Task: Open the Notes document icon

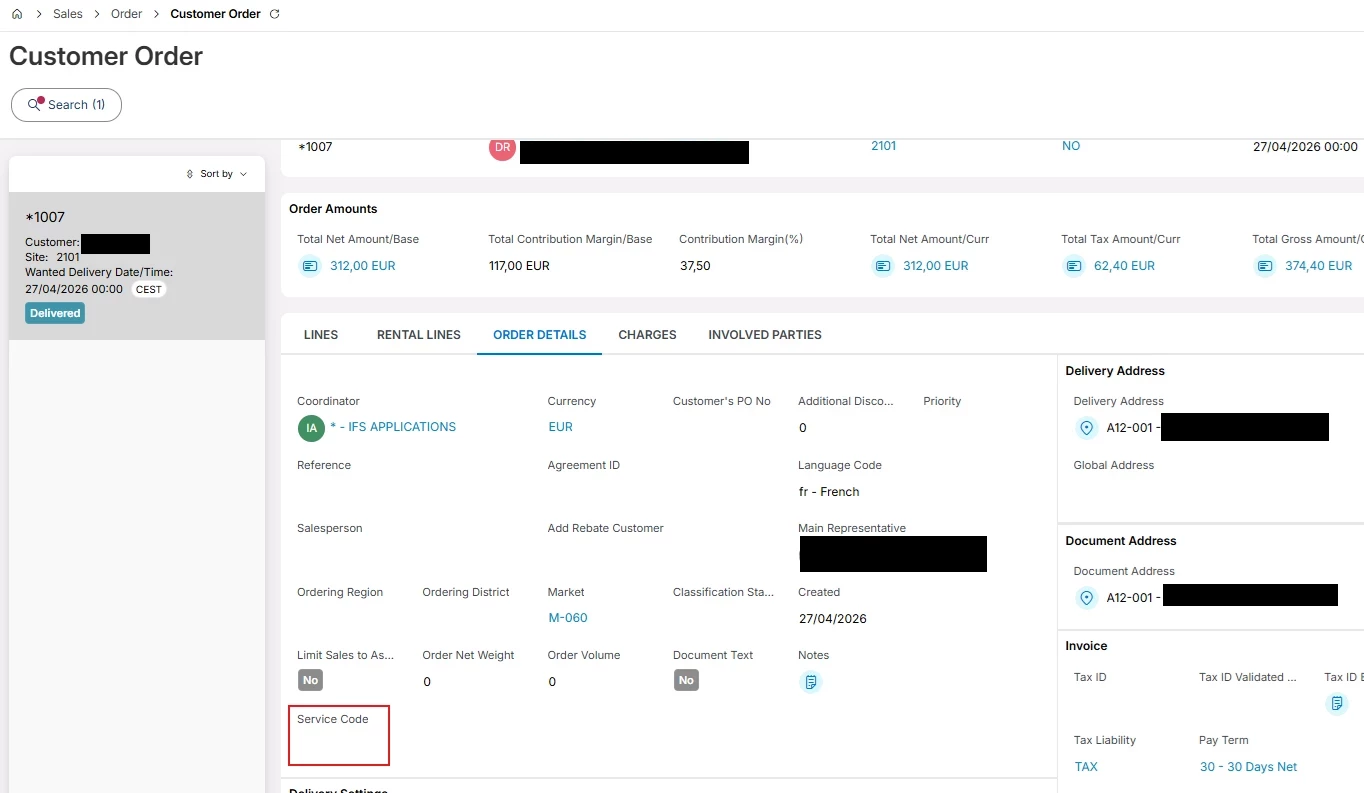Action: tap(811, 682)
